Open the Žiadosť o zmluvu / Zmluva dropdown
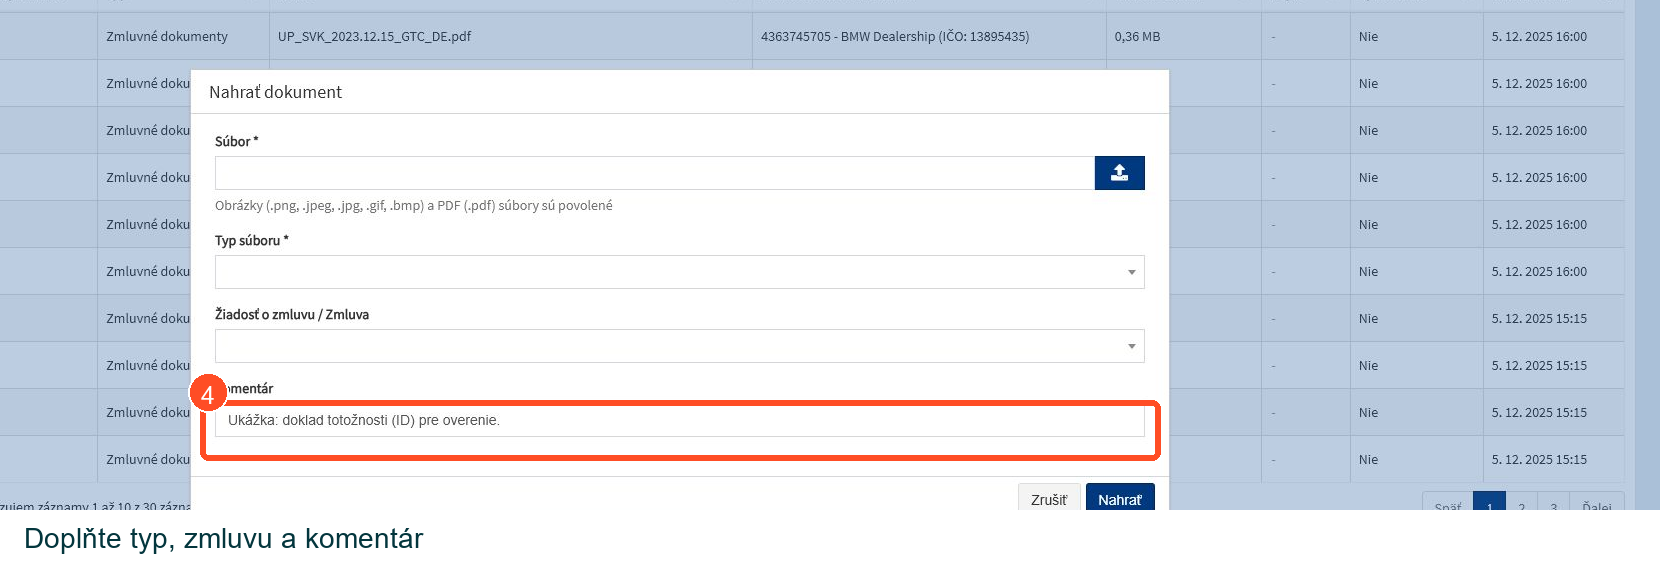Screen dimensions: 1660x564 (679, 346)
